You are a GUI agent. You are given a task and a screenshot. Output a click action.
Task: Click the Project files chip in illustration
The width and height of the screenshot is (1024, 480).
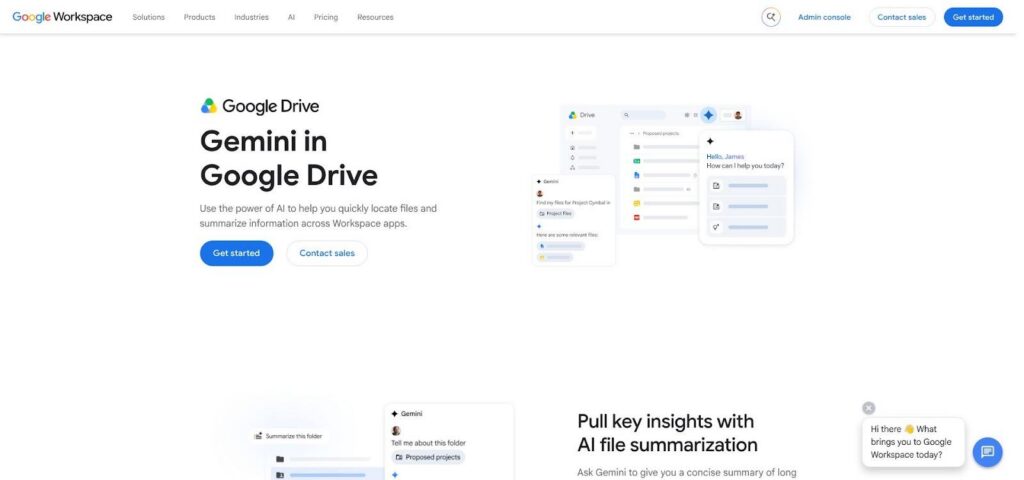[x=555, y=214]
